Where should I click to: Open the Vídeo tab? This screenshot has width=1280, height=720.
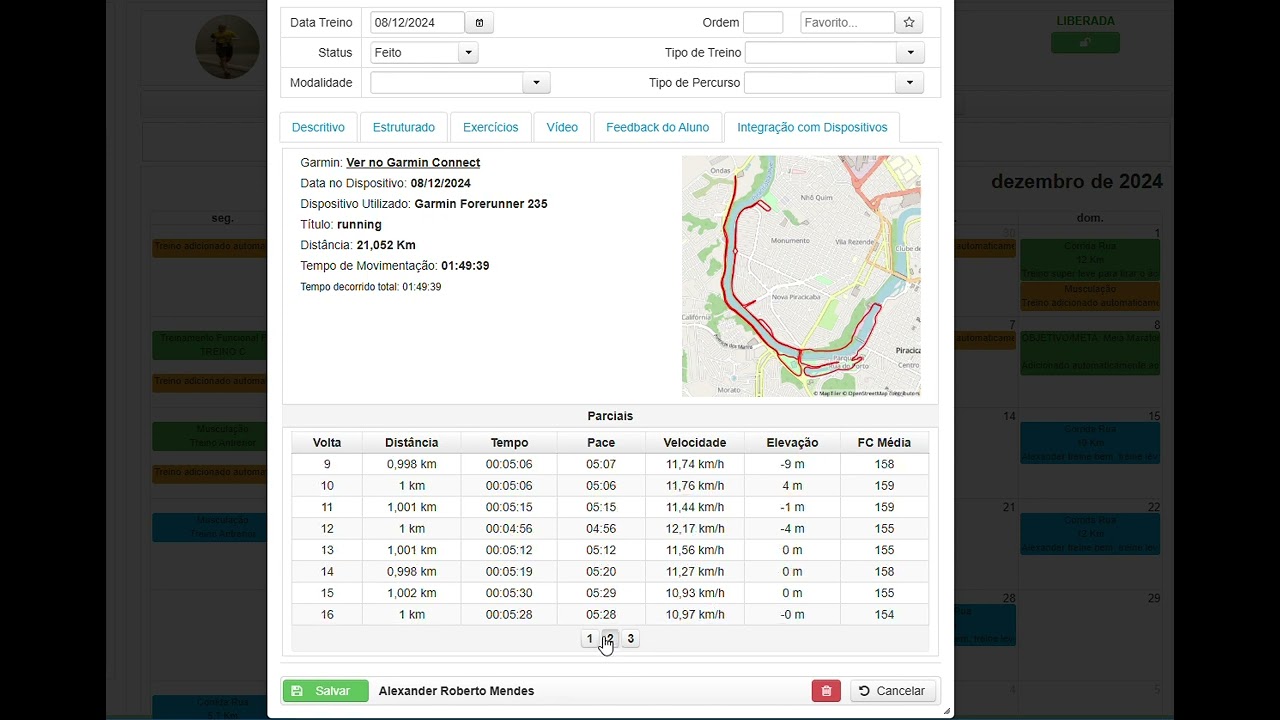[x=562, y=127]
